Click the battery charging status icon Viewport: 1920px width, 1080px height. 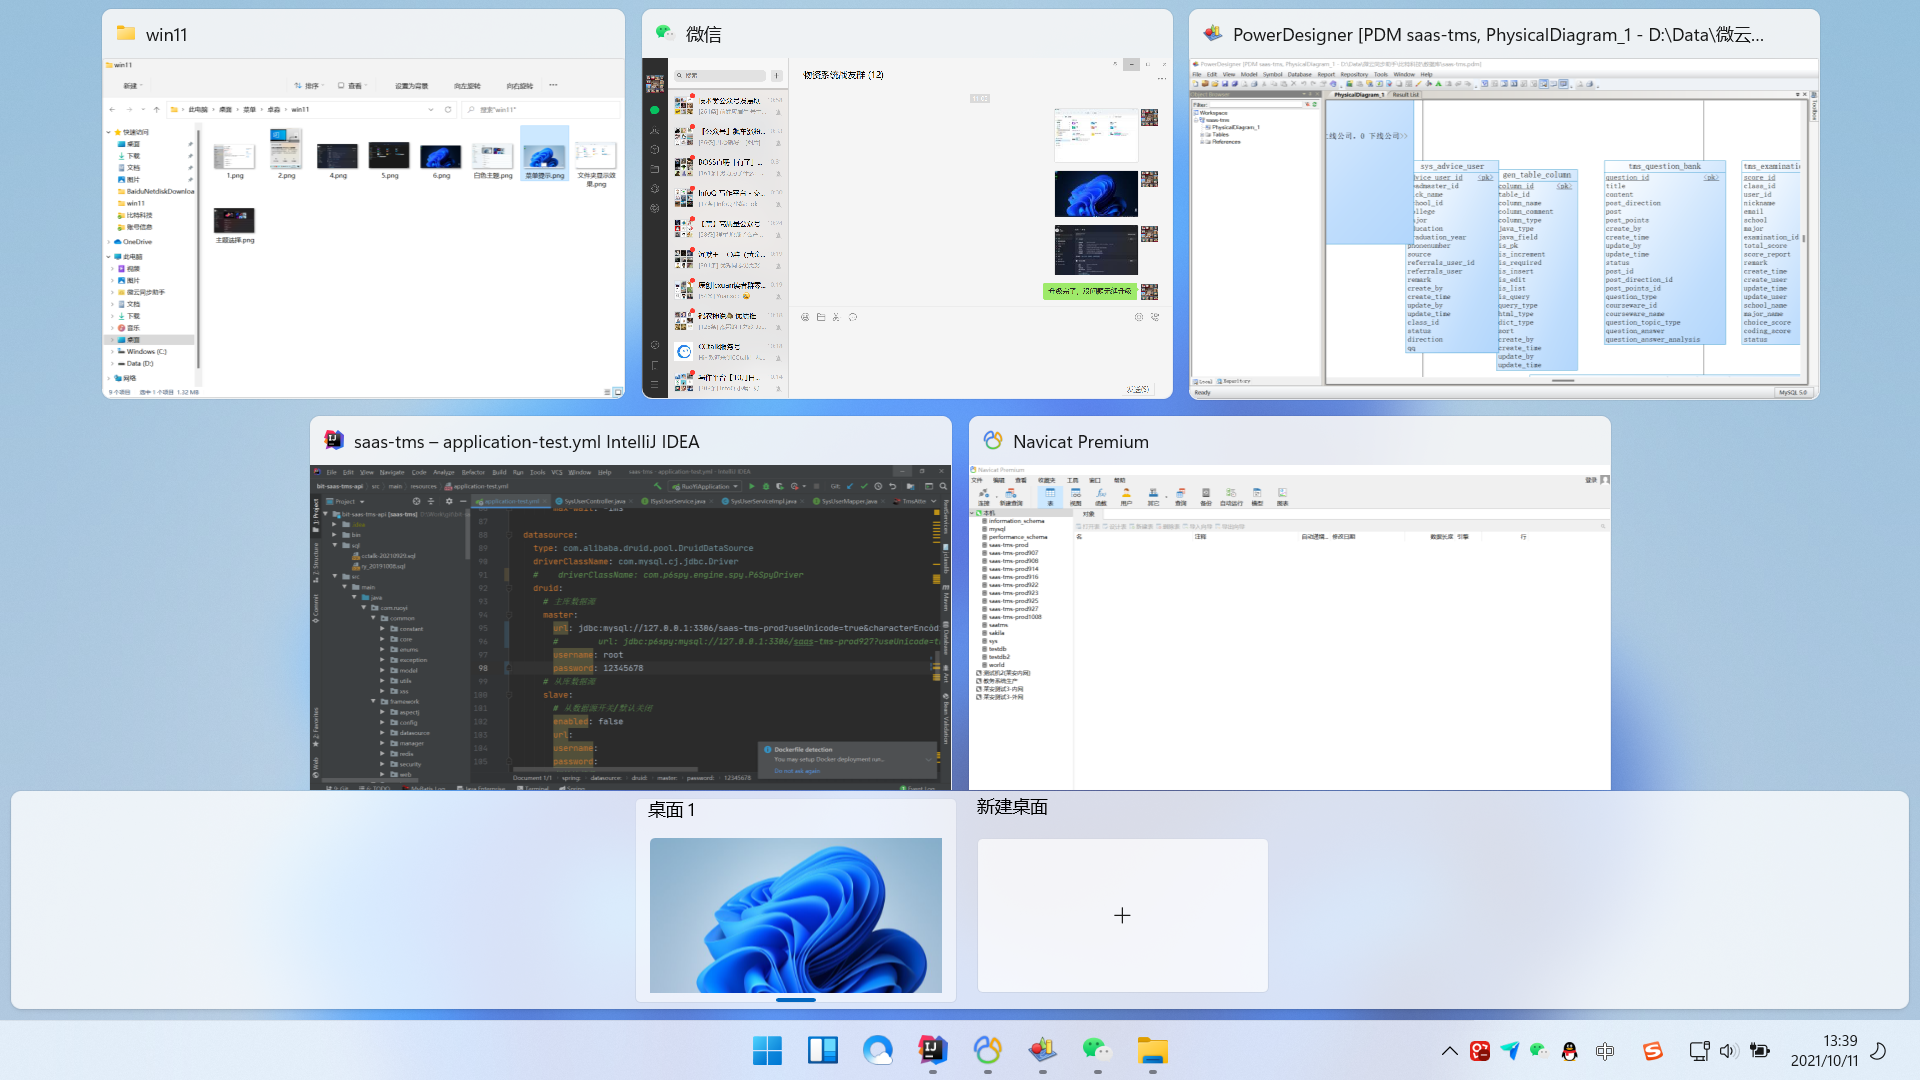[1760, 1051]
